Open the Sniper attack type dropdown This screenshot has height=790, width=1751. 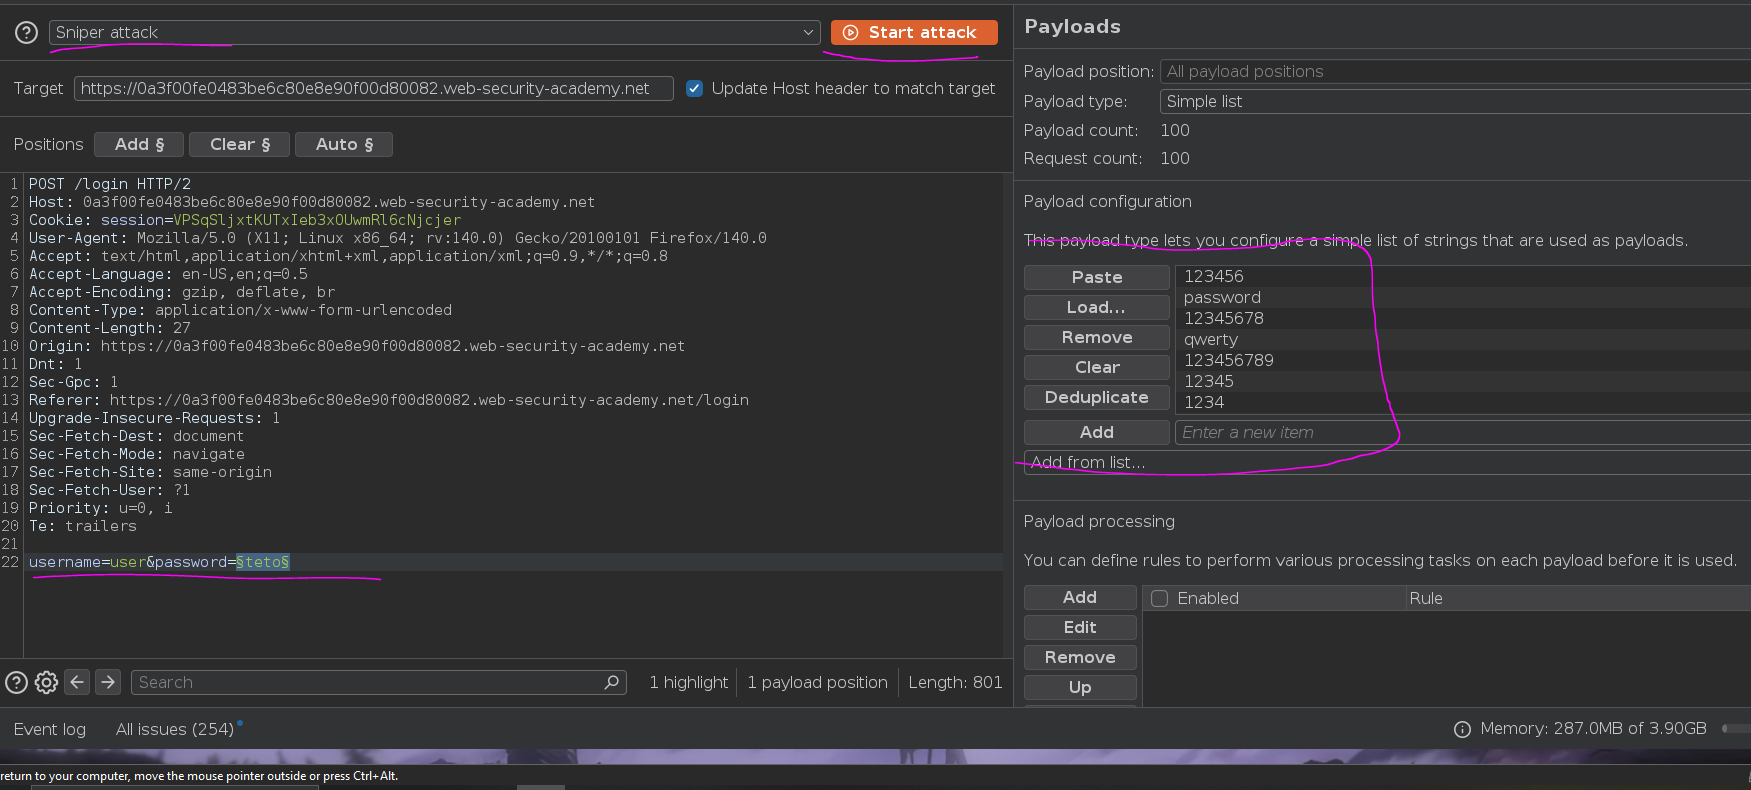[x=434, y=32]
